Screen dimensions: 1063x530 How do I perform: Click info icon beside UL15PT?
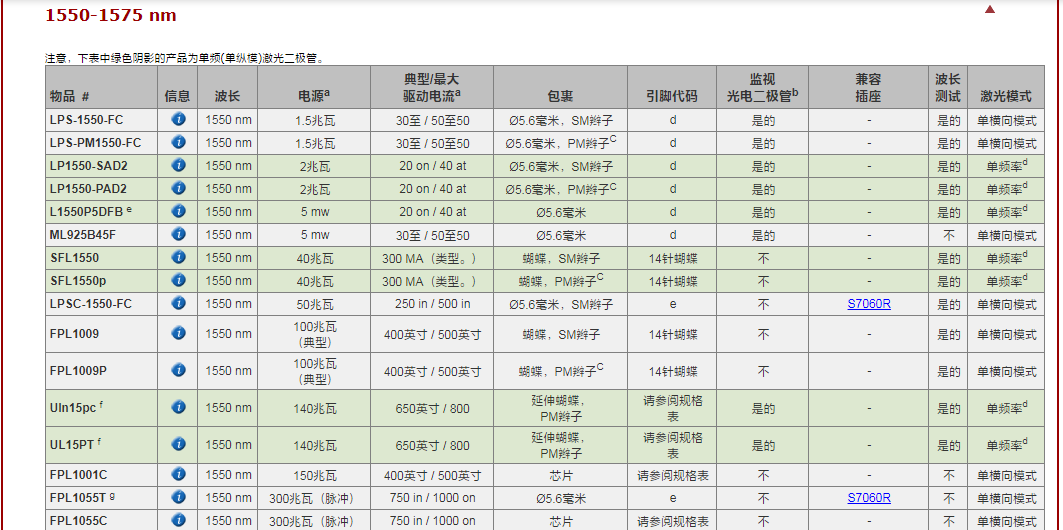click(x=178, y=445)
